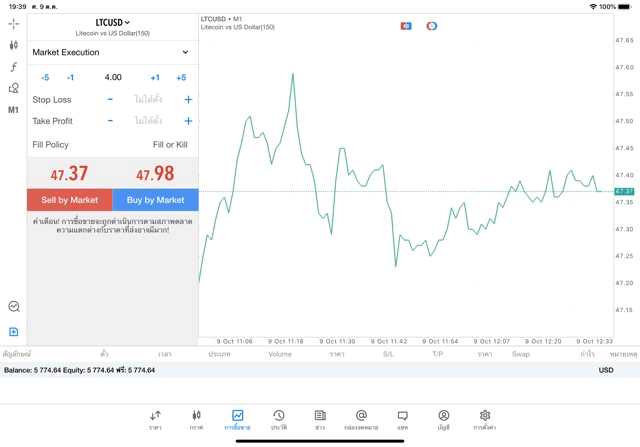The image size is (640, 447).
Task: Click the 19:39 status bar clock
Action: click(18, 7)
